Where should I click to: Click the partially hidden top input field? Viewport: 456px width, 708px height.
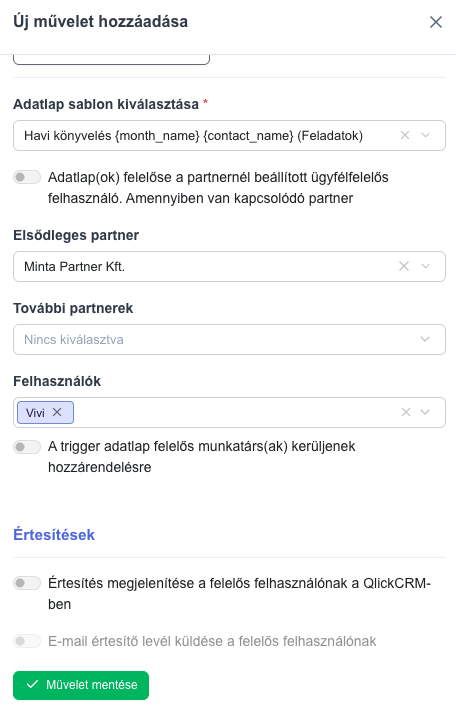click(x=112, y=60)
